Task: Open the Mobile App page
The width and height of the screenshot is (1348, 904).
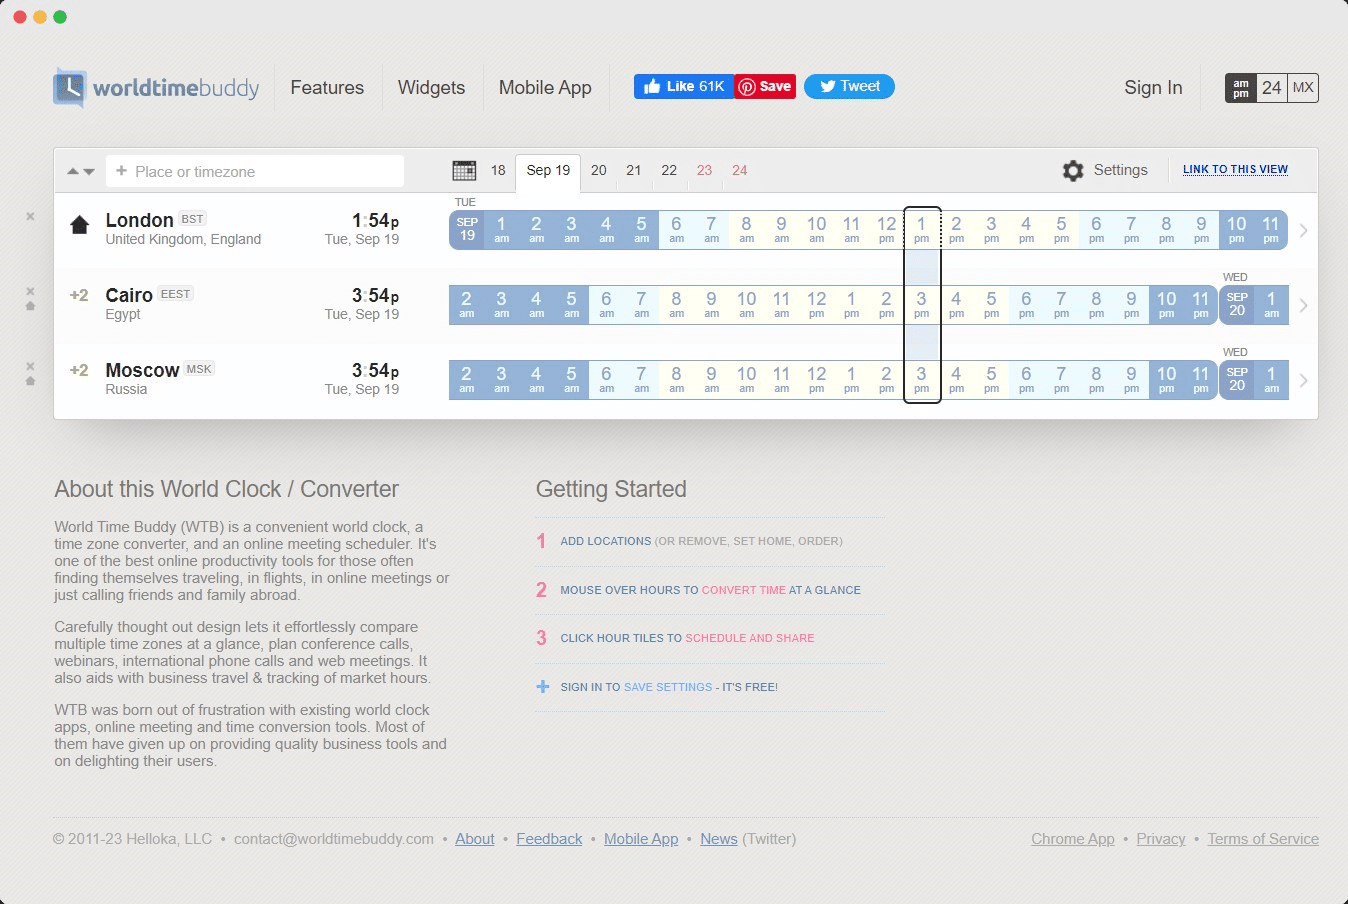Action: point(545,88)
